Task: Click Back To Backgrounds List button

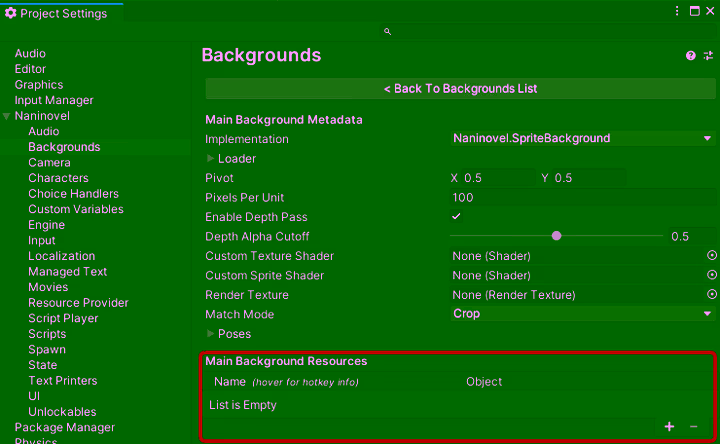Action: (460, 89)
